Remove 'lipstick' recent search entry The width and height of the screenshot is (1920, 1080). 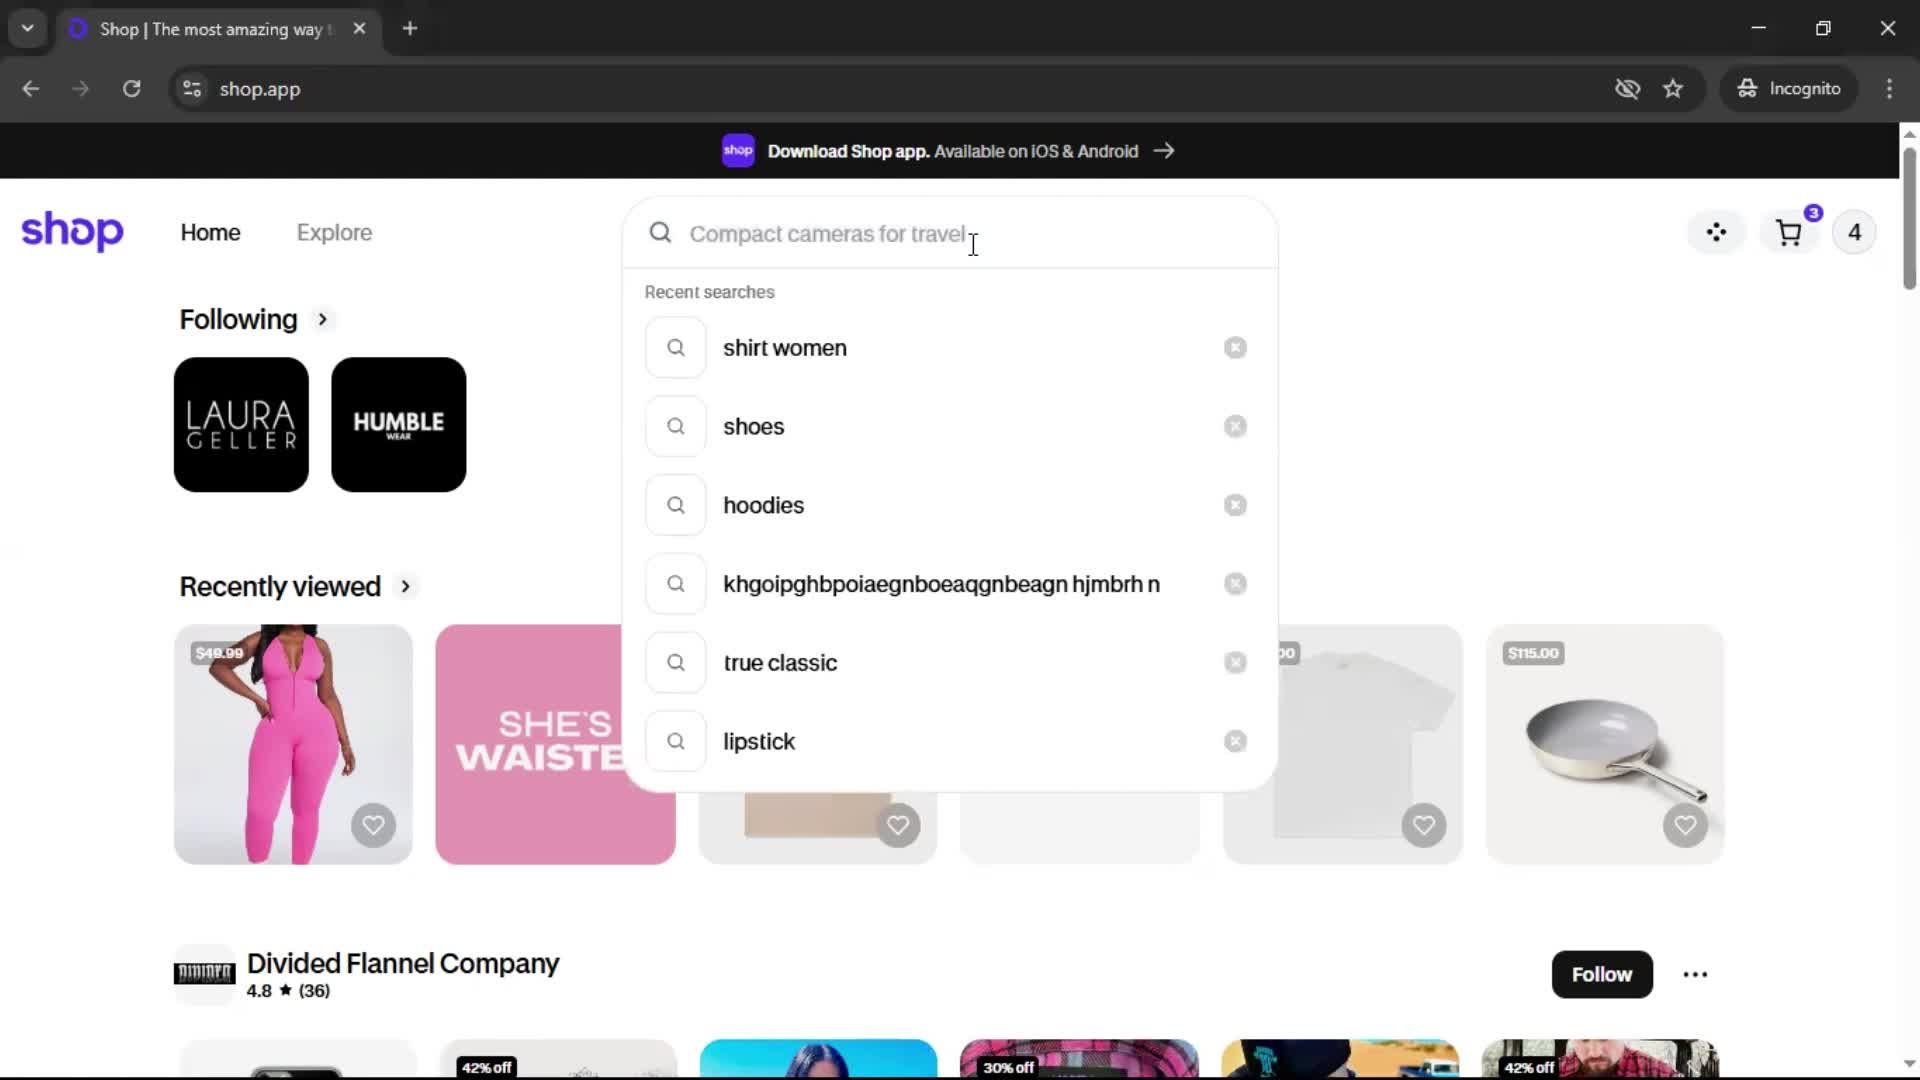click(1235, 741)
